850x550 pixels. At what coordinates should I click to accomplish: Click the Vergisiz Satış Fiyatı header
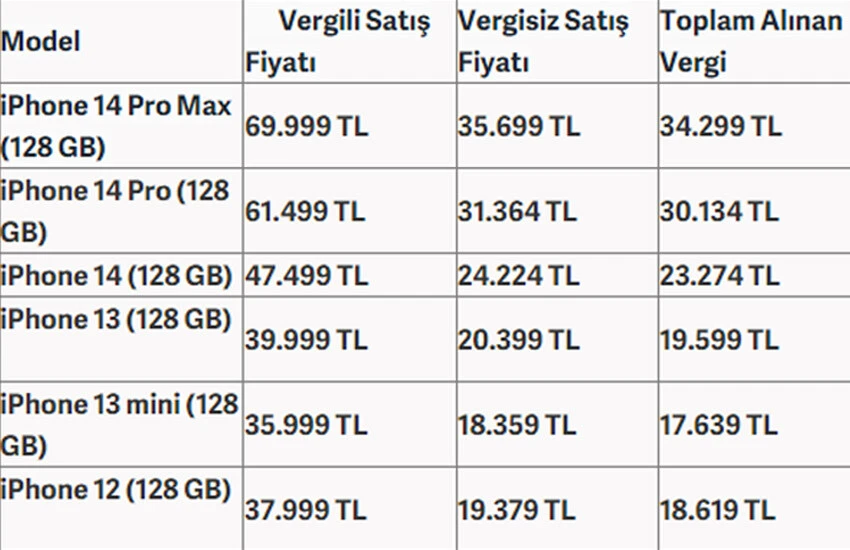click(x=543, y=42)
